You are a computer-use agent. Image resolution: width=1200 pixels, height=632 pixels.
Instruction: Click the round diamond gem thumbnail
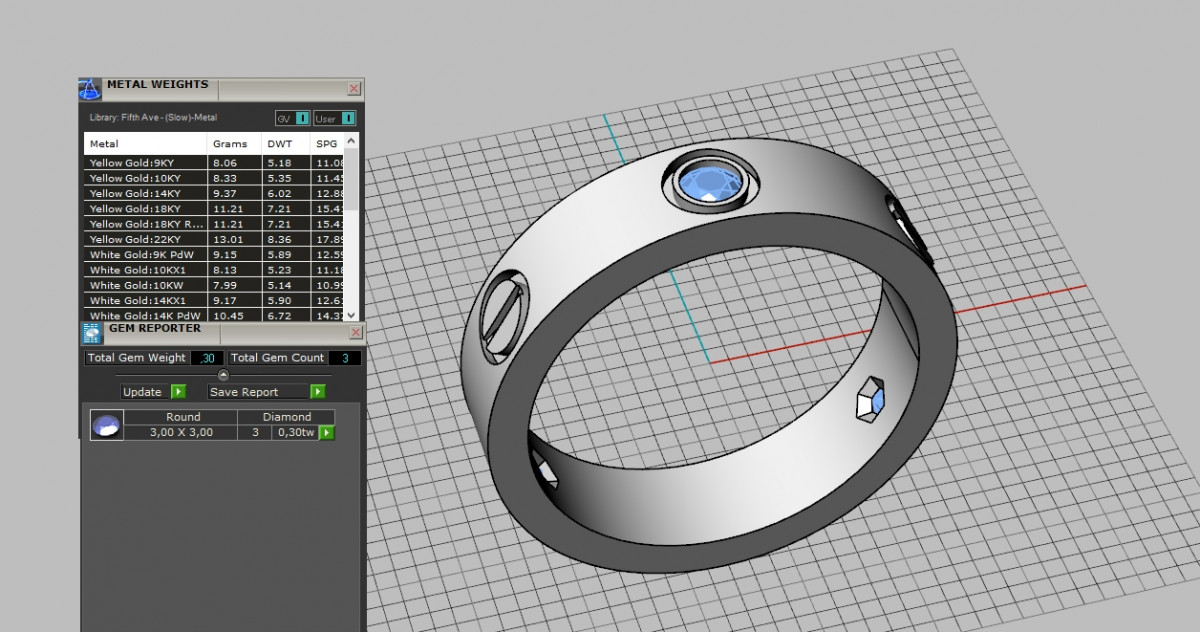coord(107,425)
